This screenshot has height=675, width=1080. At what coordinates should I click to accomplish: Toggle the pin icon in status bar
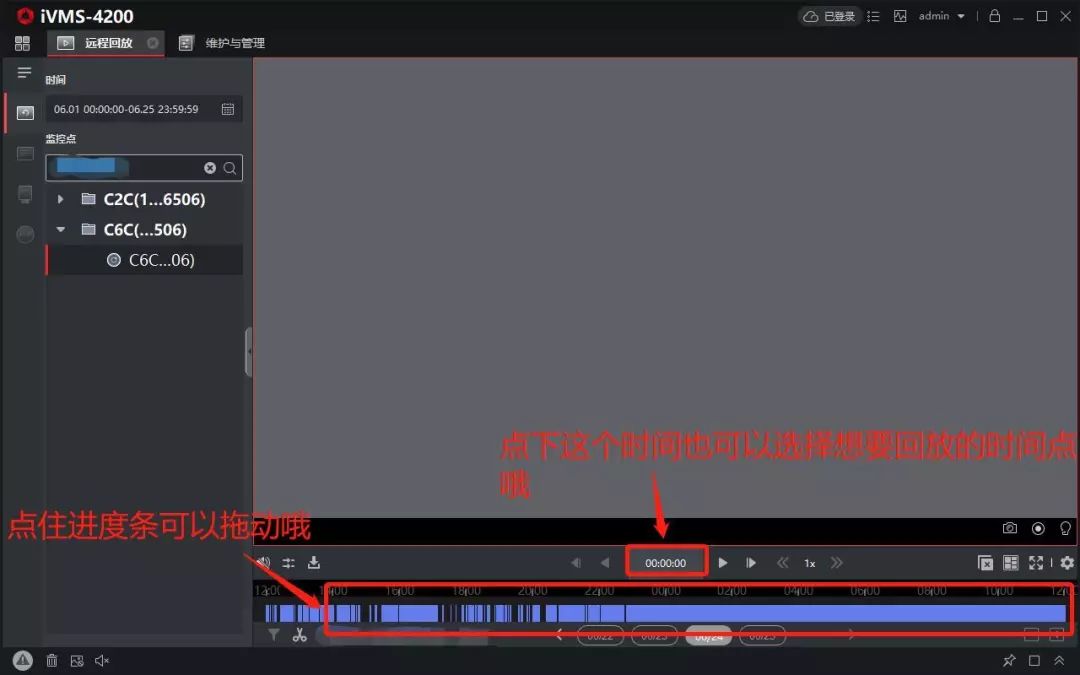1009,660
